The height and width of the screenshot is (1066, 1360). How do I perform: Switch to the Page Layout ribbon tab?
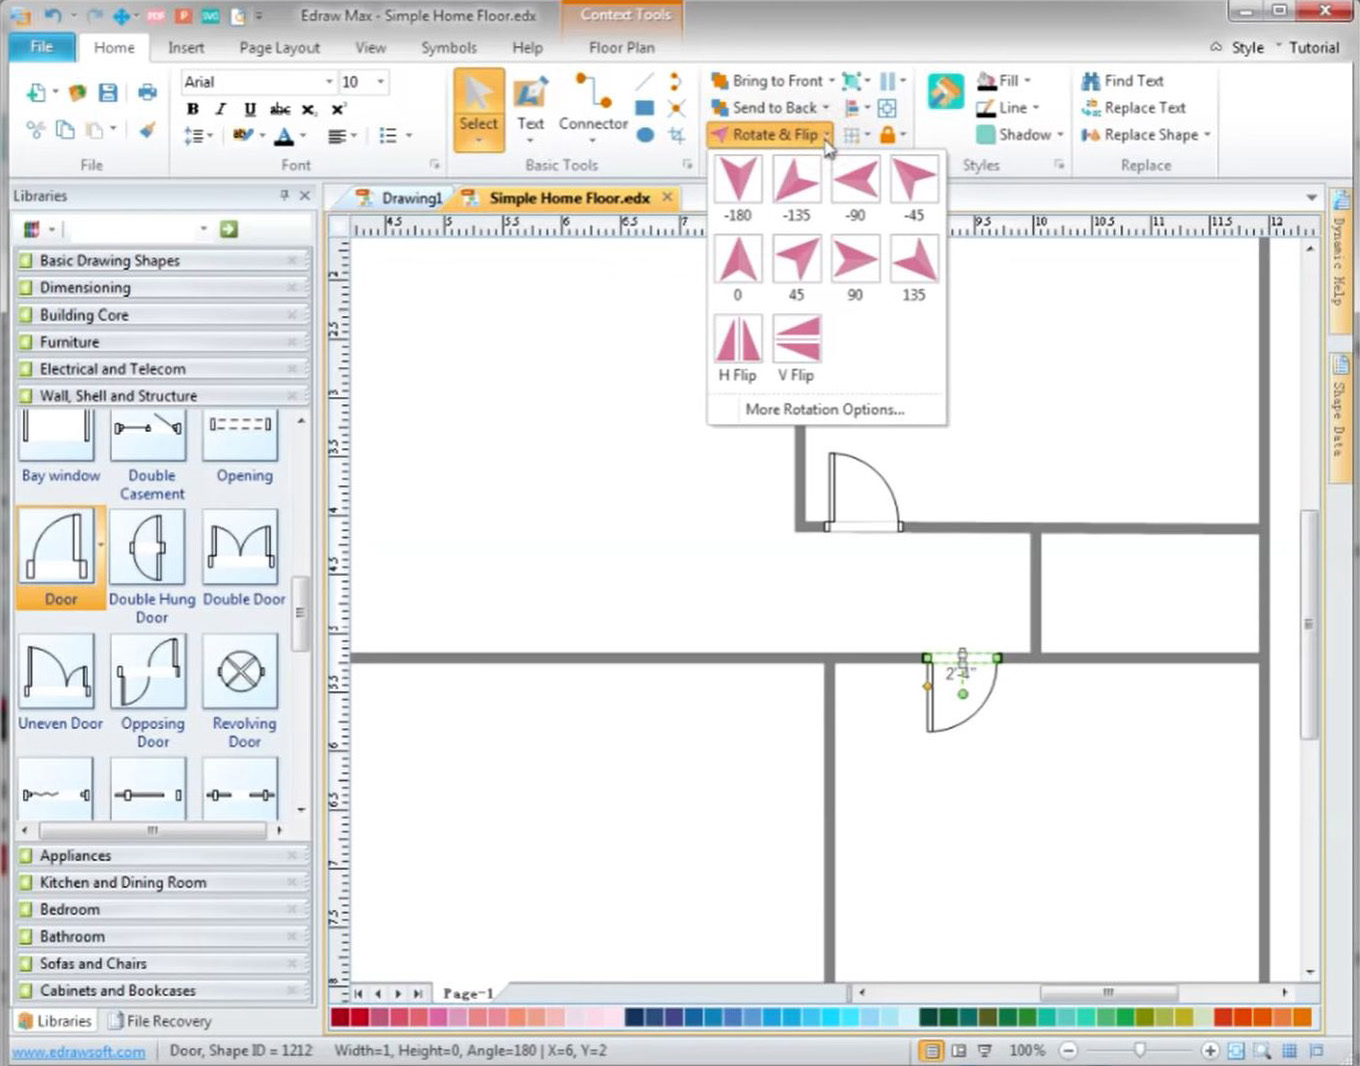(279, 48)
